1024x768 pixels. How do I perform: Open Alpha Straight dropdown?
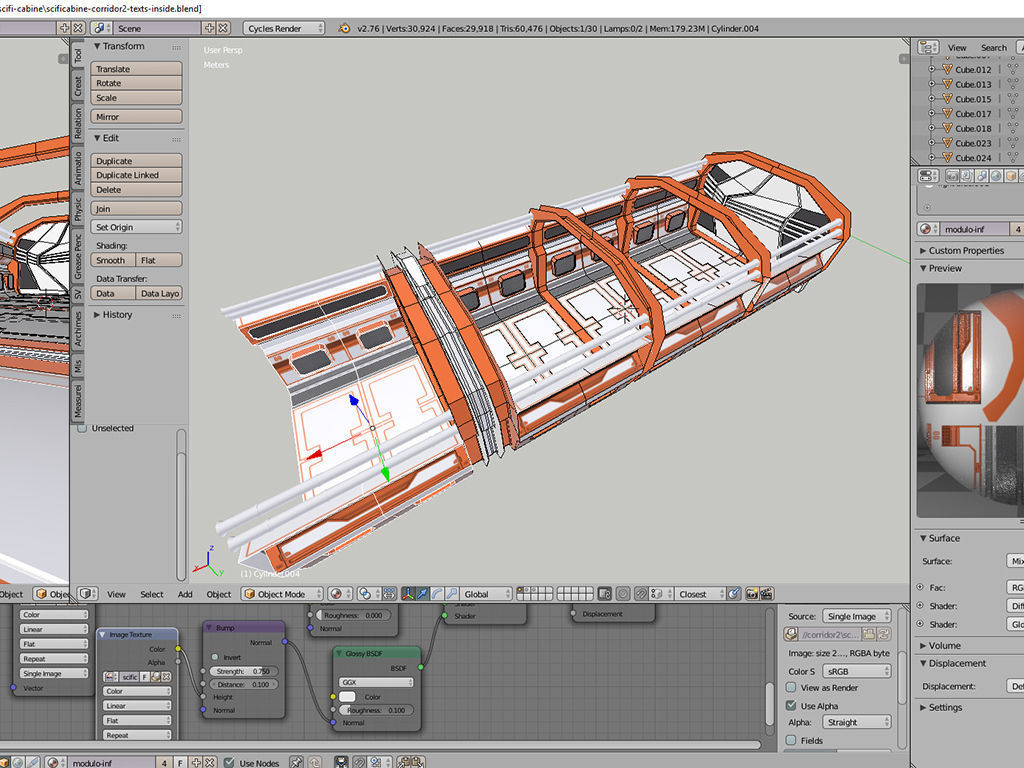[x=856, y=722]
